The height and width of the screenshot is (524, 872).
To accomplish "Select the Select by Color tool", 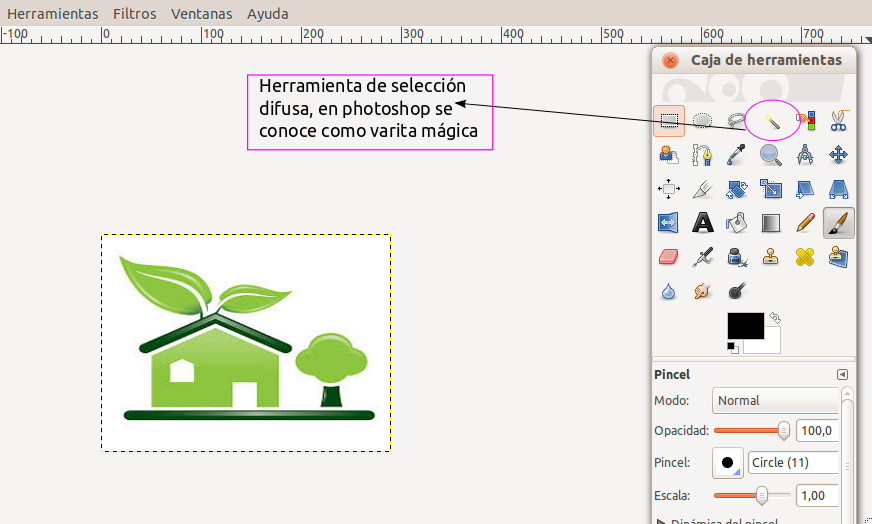I will (805, 120).
